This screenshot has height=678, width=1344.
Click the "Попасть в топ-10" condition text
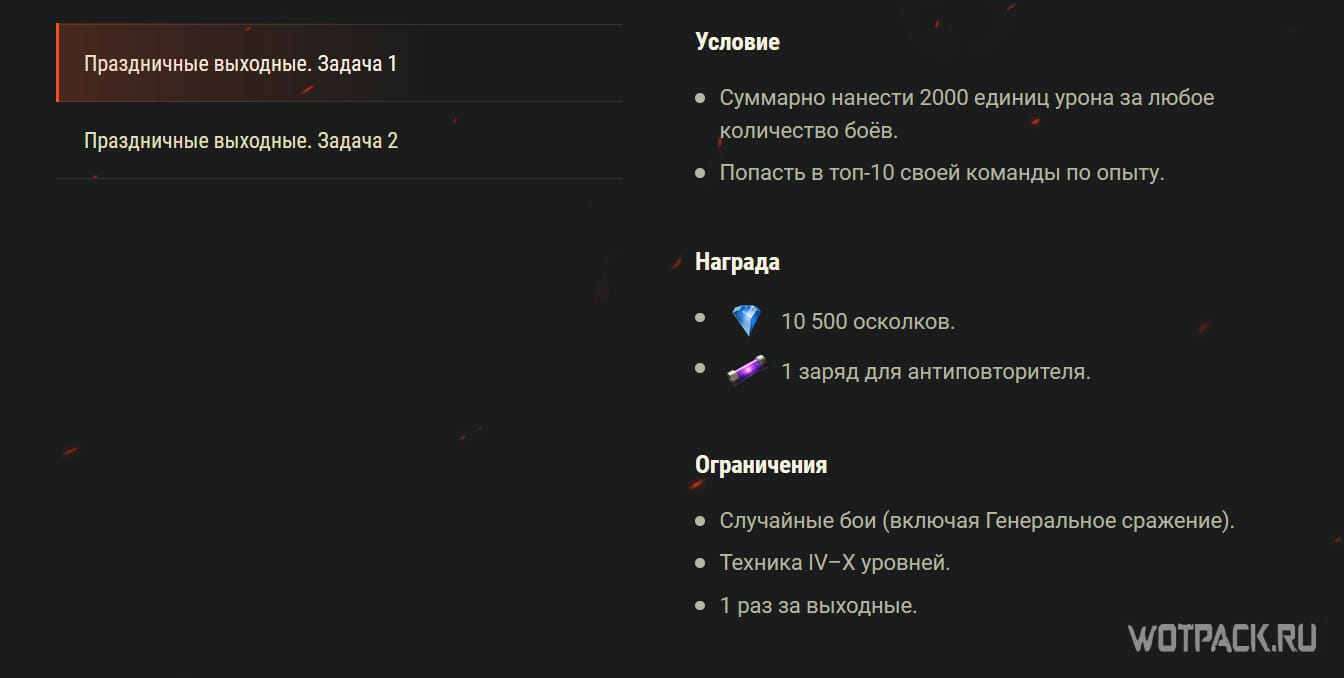942,173
